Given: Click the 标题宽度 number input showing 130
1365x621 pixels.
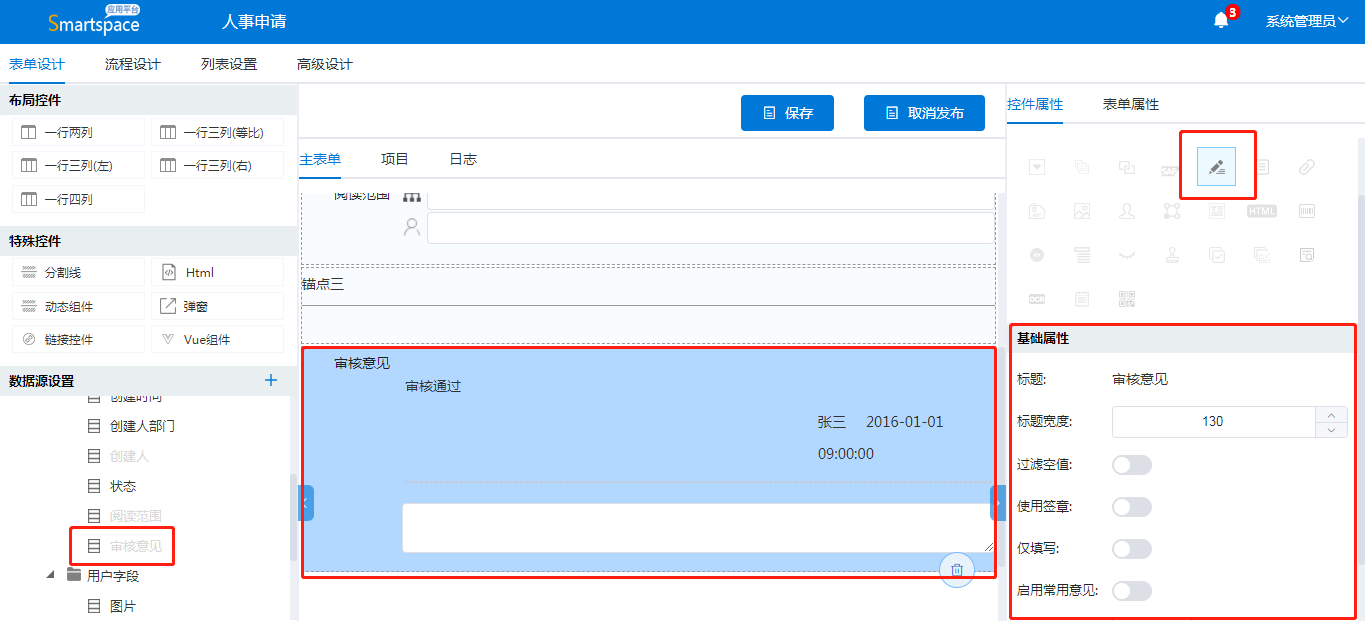Looking at the screenshot, I should [1214, 422].
